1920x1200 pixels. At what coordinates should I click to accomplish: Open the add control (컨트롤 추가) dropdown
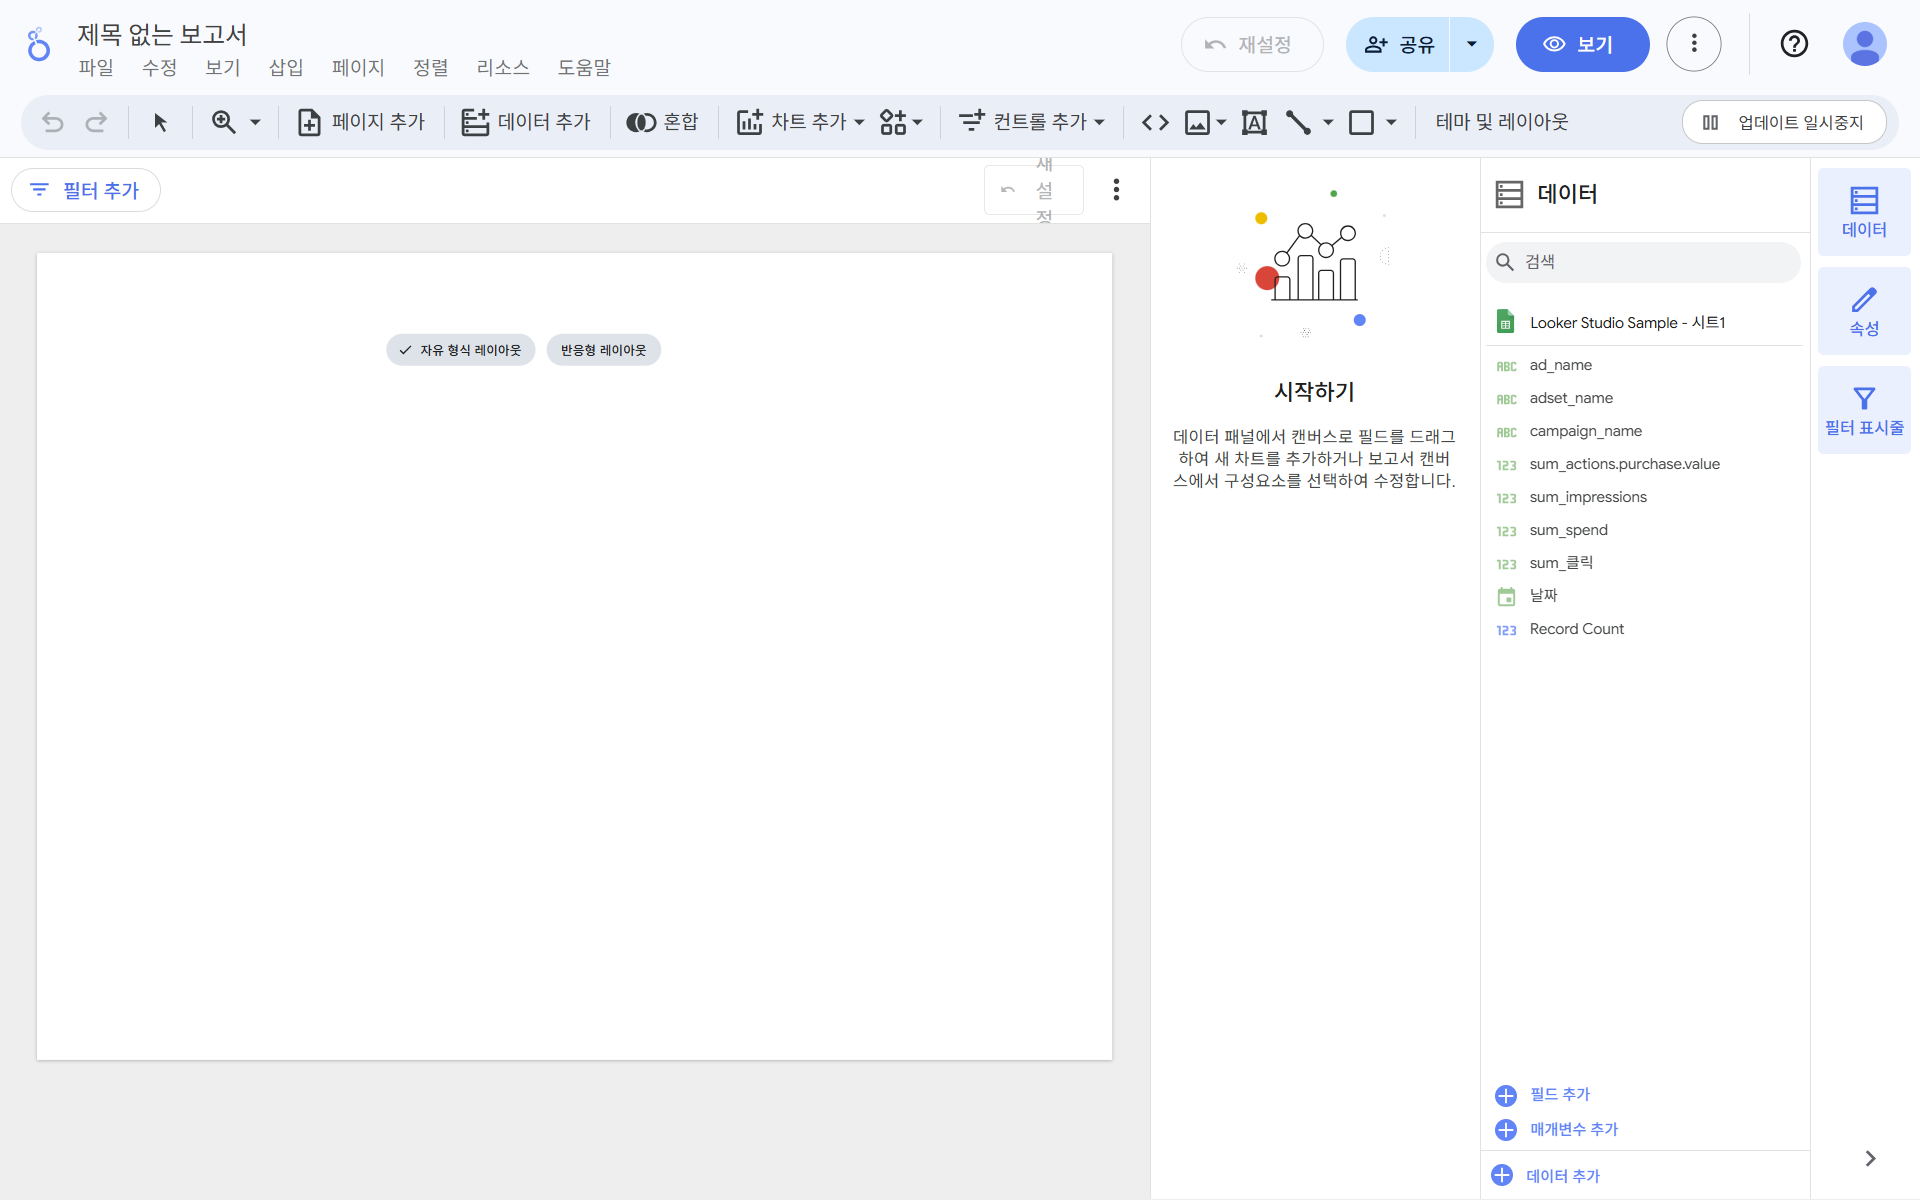1031,122
